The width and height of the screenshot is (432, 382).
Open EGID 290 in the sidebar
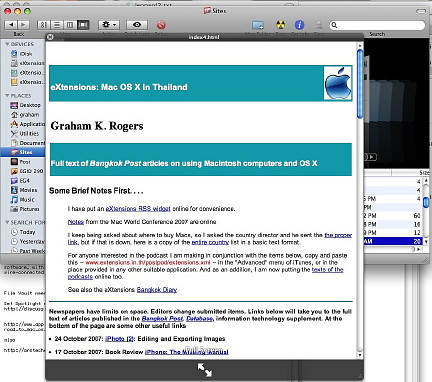(27, 171)
